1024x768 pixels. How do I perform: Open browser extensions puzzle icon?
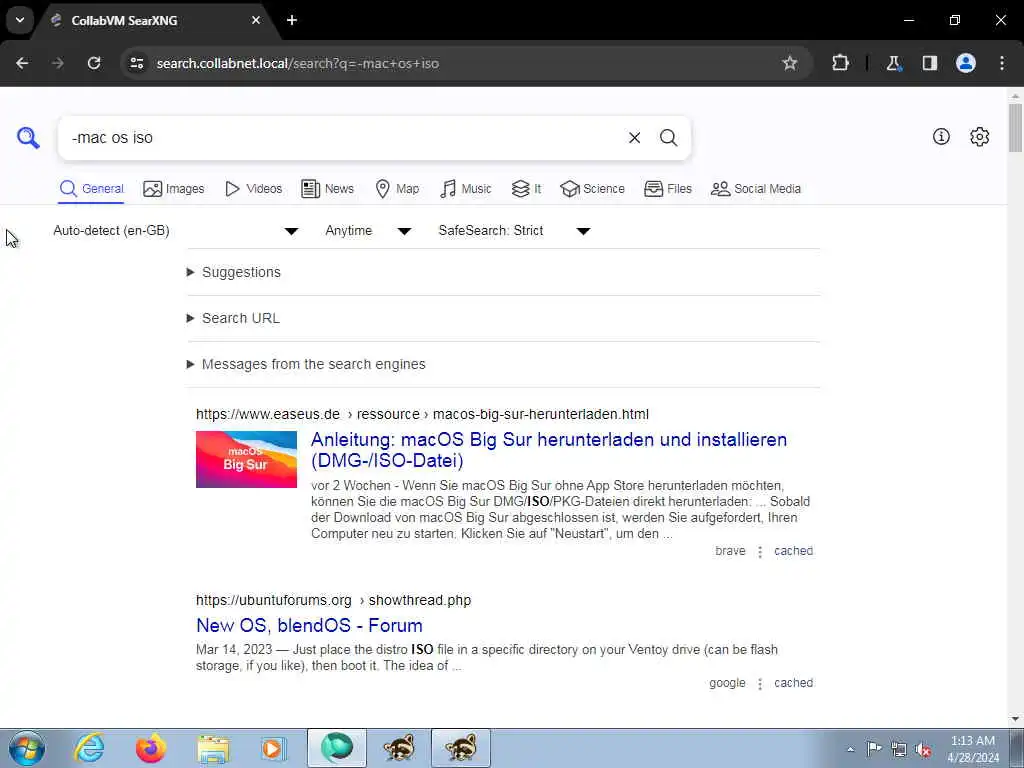840,63
